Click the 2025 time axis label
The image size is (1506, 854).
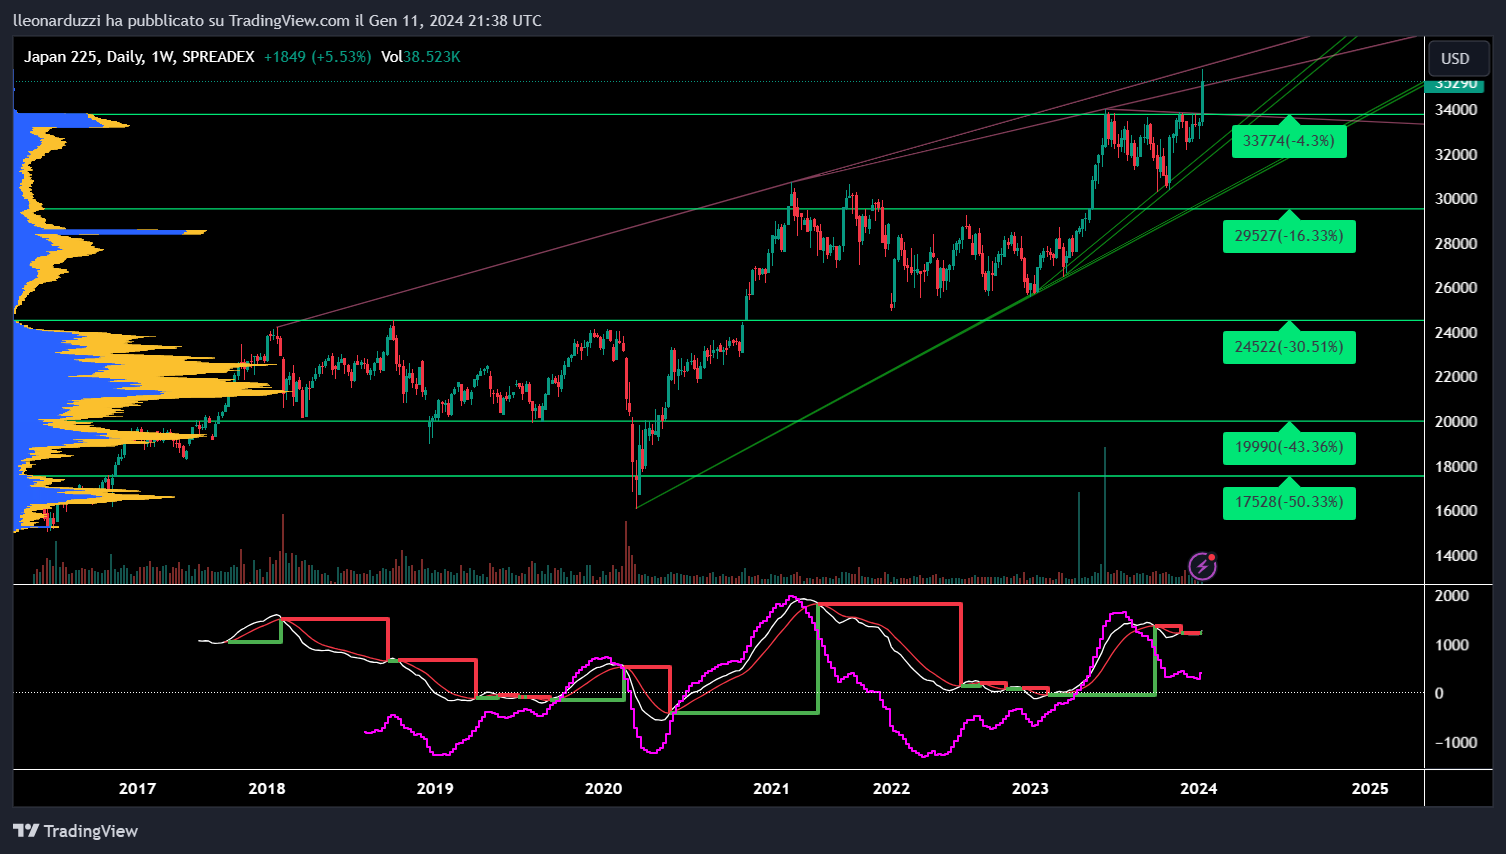point(1370,789)
